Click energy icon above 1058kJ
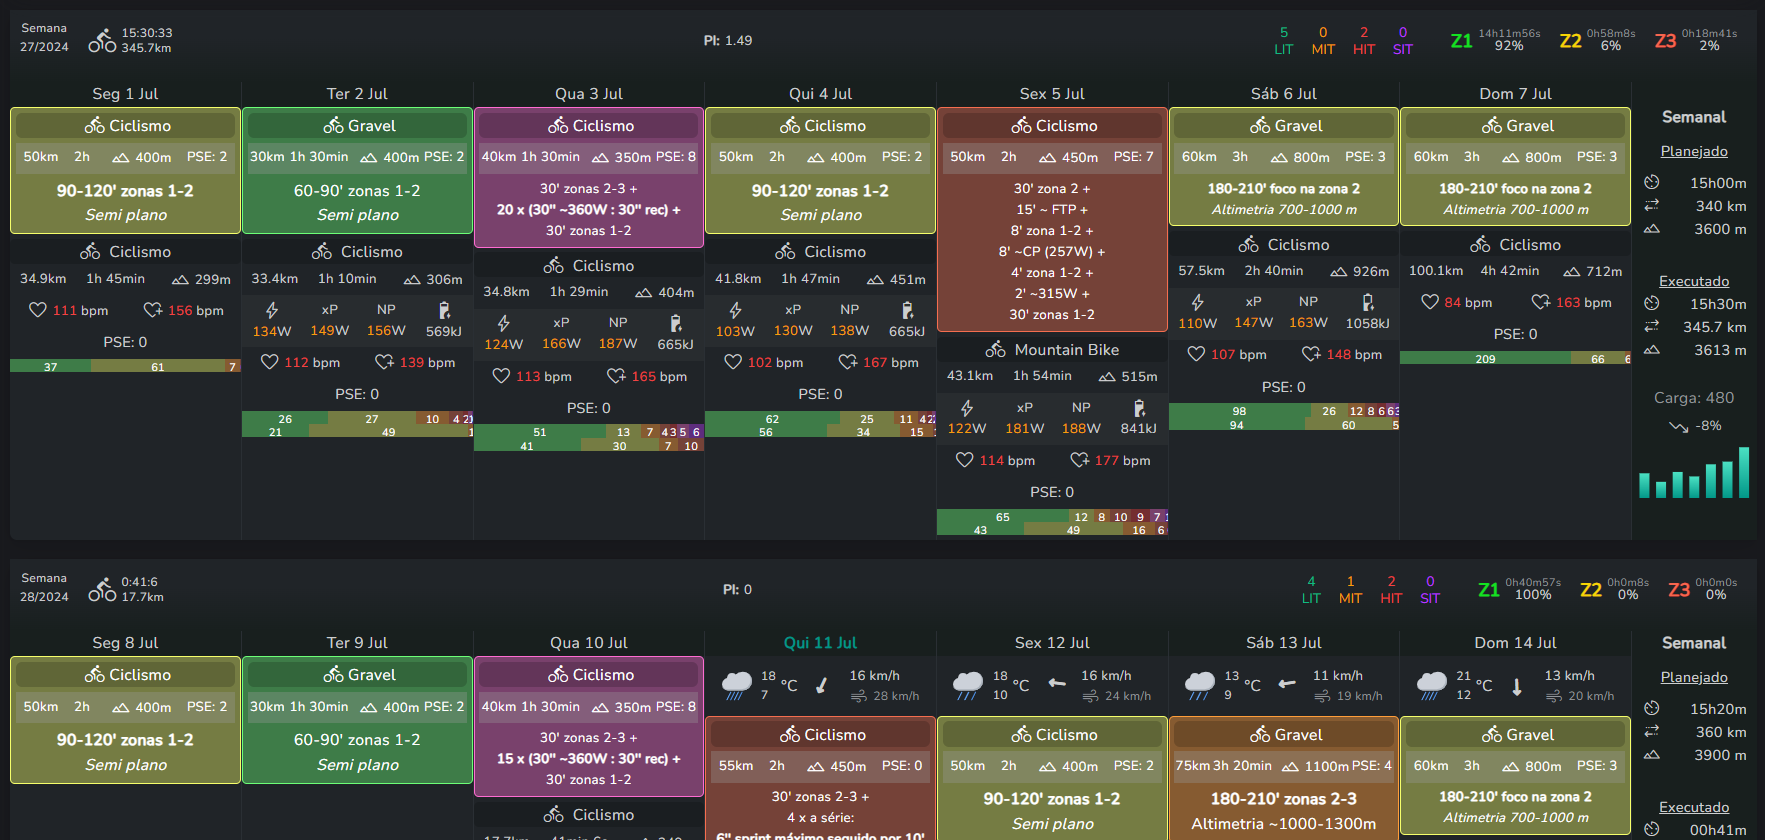The height and width of the screenshot is (840, 1765). tap(1368, 302)
